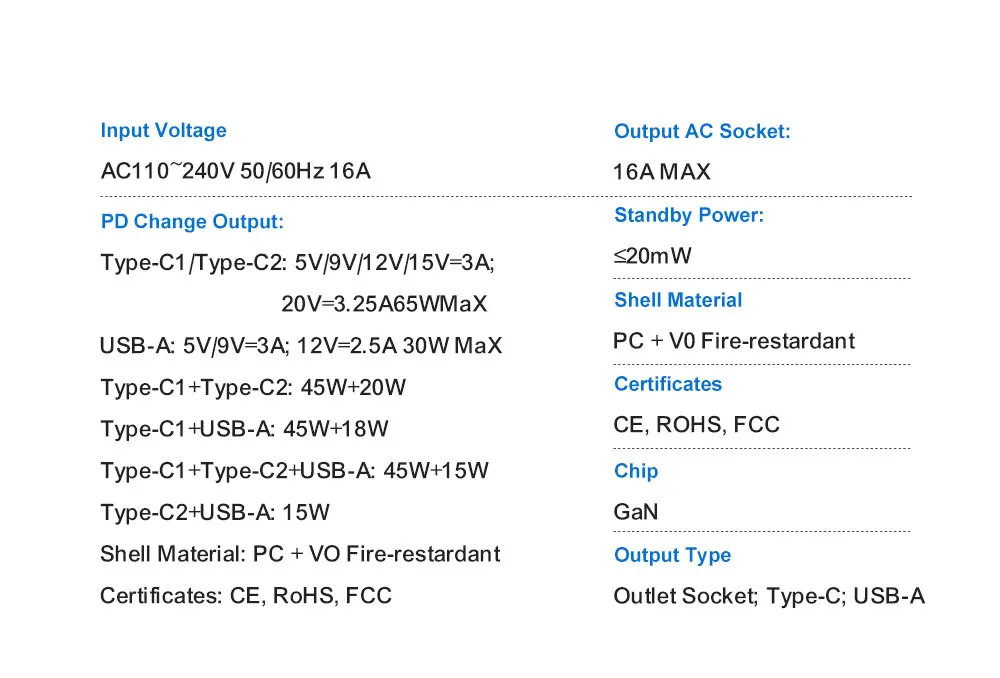Click the Output AC Socket heading
Image resolution: width=1000 pixels, height=678 pixels.
coord(702,131)
